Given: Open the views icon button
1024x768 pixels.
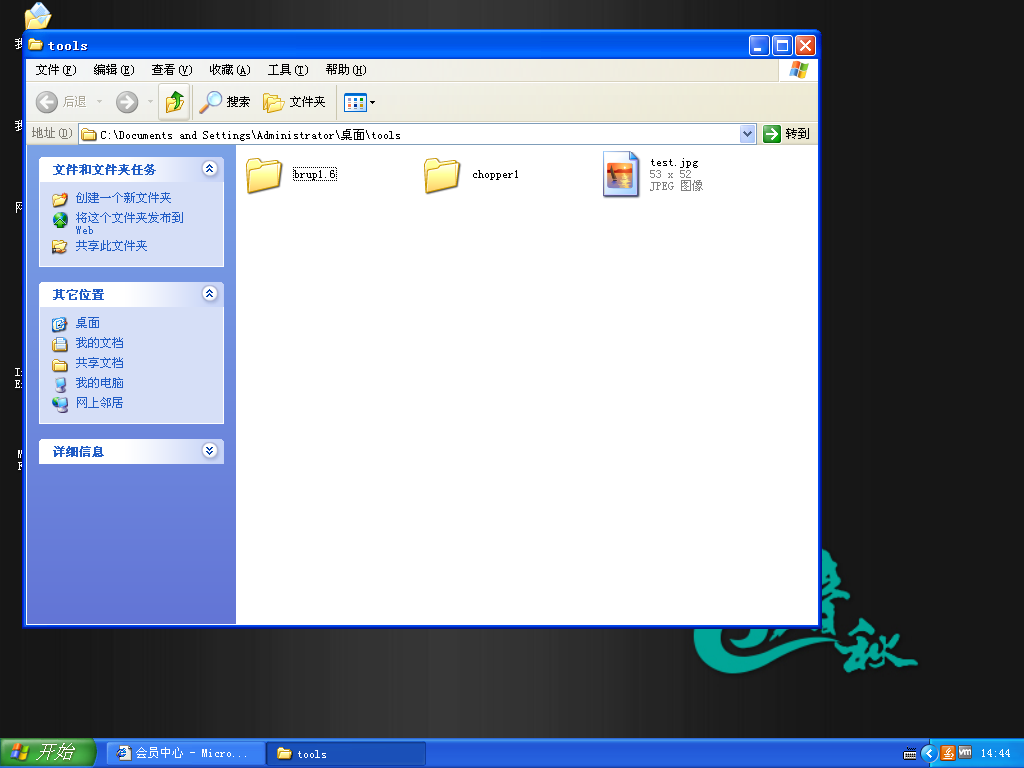Looking at the screenshot, I should 355,103.
